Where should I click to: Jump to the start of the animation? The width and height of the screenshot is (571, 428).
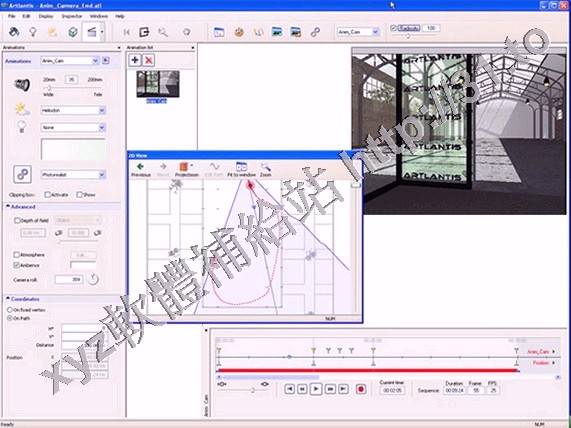(x=290, y=389)
